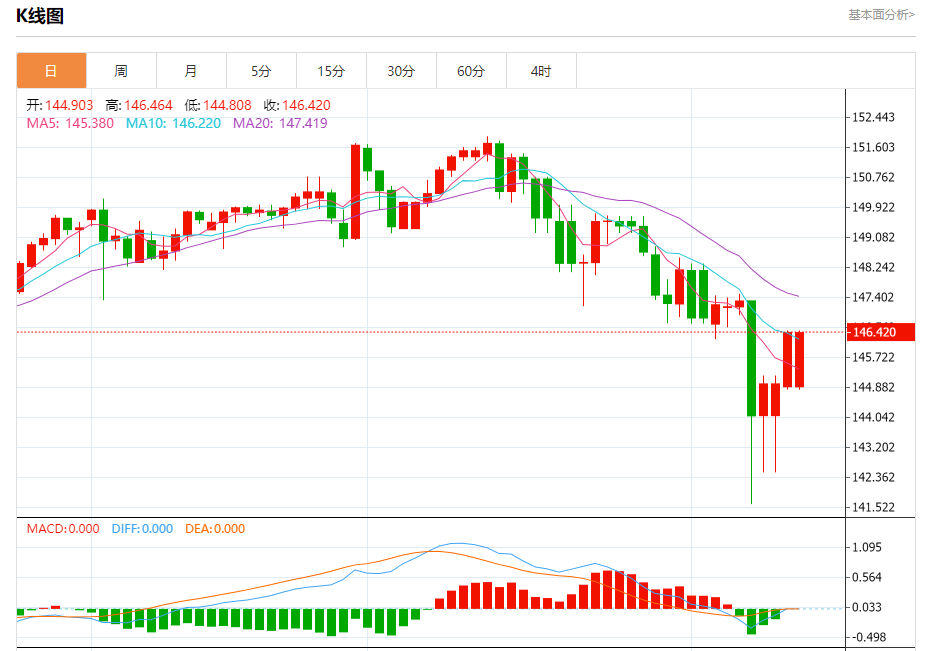Screen dimensions: 927x651
Task: Click the 148.242 price axis label
Action: tap(873, 267)
